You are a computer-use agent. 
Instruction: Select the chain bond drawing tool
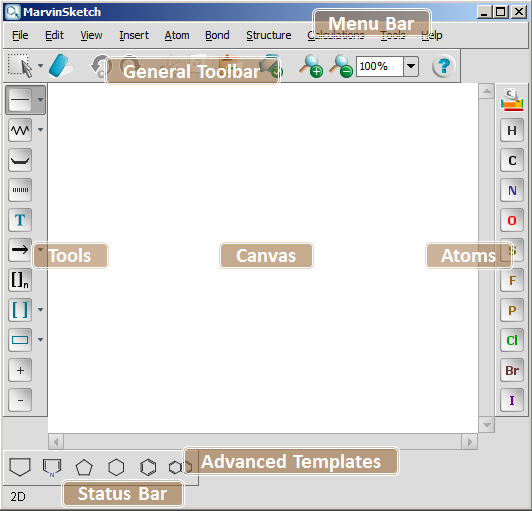coord(20,130)
